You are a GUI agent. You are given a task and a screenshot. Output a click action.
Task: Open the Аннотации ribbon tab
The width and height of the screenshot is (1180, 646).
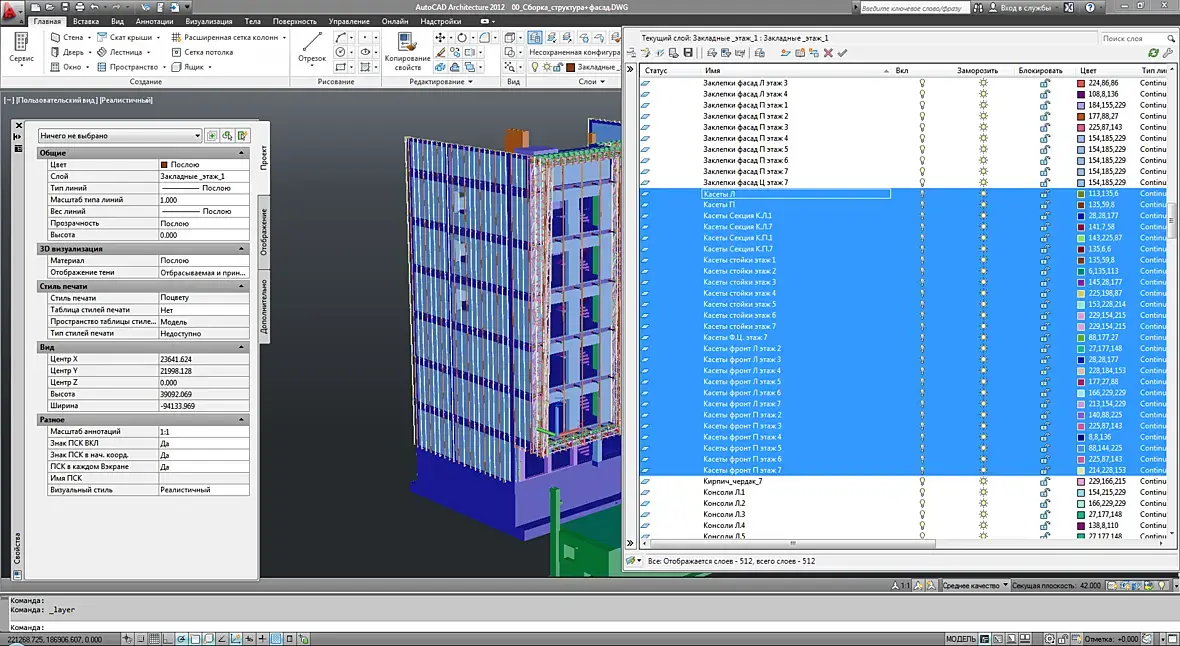[154, 21]
